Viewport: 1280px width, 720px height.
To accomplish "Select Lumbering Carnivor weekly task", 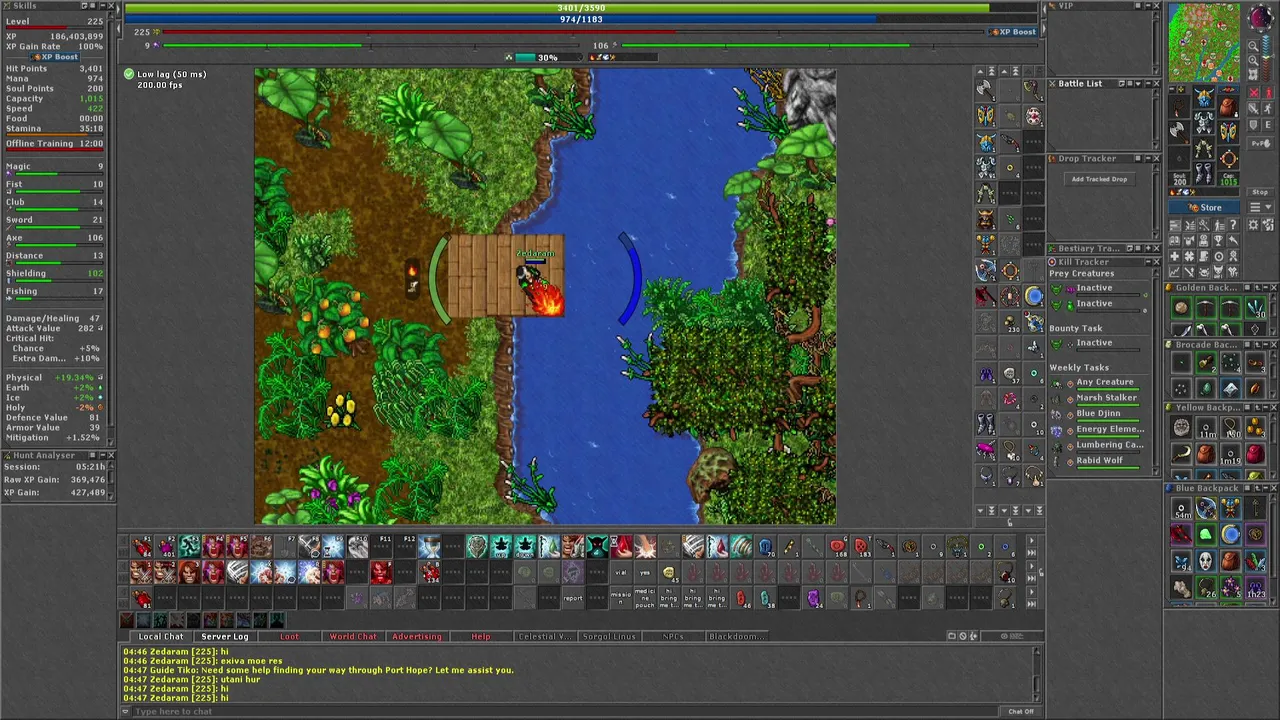I will pyautogui.click(x=1109, y=445).
